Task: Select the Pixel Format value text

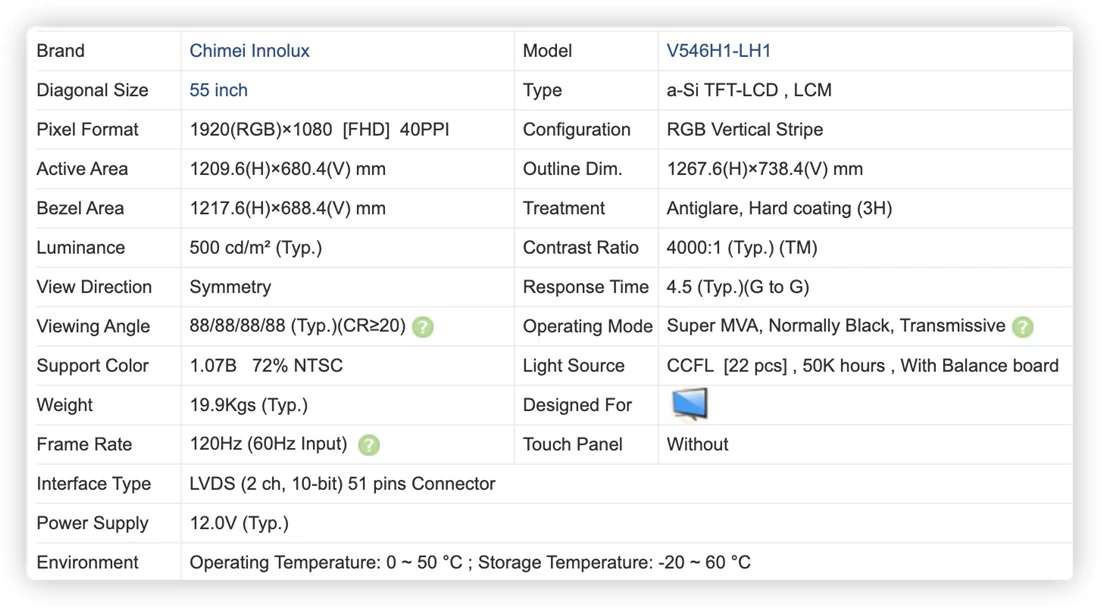Action: (319, 130)
